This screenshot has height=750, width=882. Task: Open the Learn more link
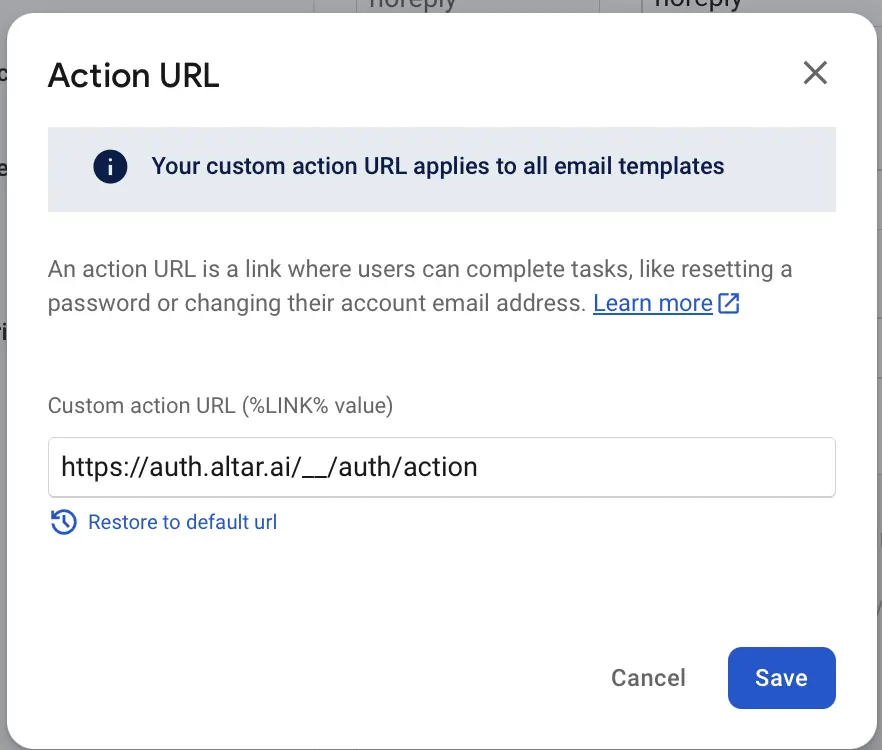coord(652,303)
